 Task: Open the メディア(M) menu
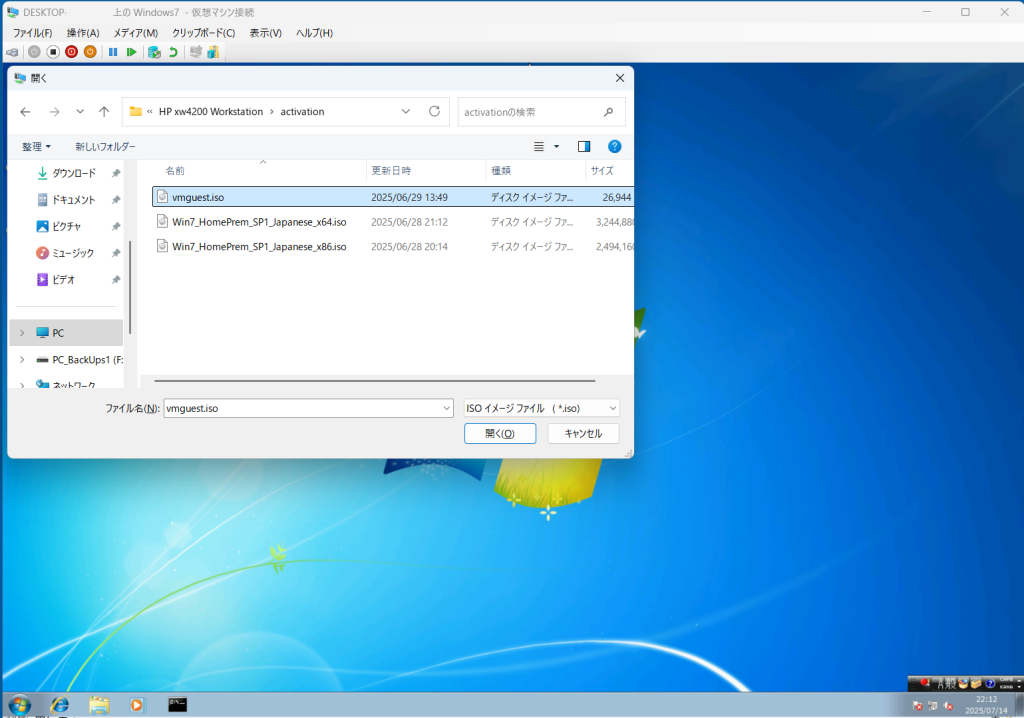click(136, 33)
